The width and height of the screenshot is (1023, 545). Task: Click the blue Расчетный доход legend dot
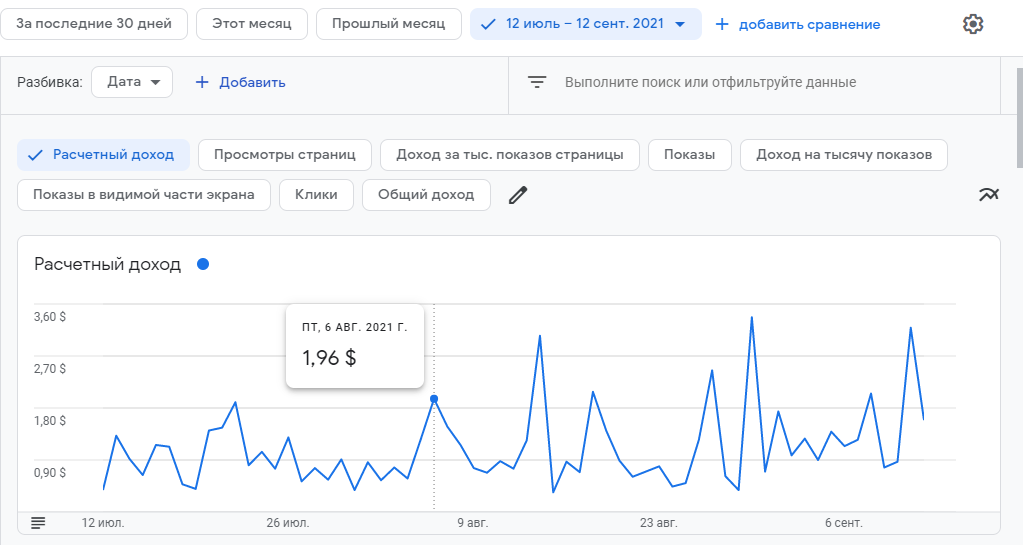coord(203,264)
